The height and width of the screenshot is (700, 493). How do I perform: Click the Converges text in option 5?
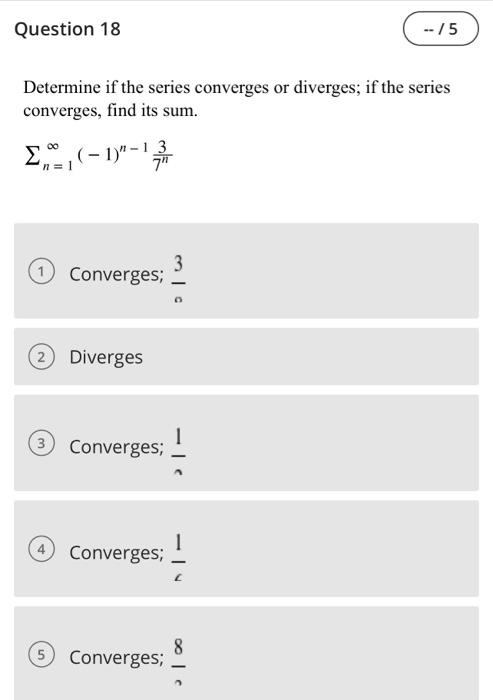coord(117,658)
